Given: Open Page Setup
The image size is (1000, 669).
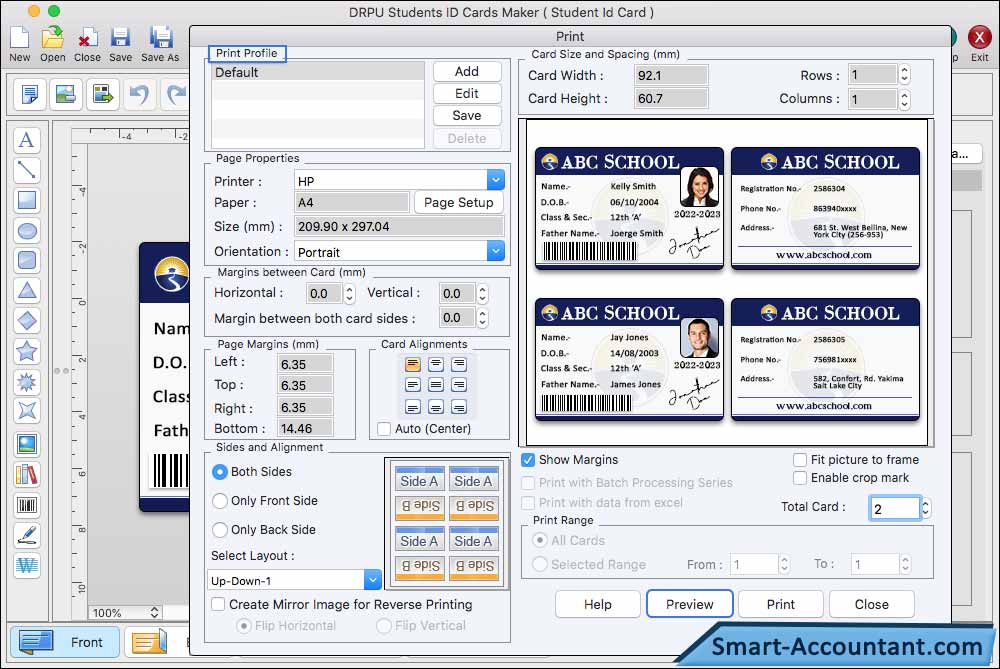Looking at the screenshot, I should (x=459, y=202).
